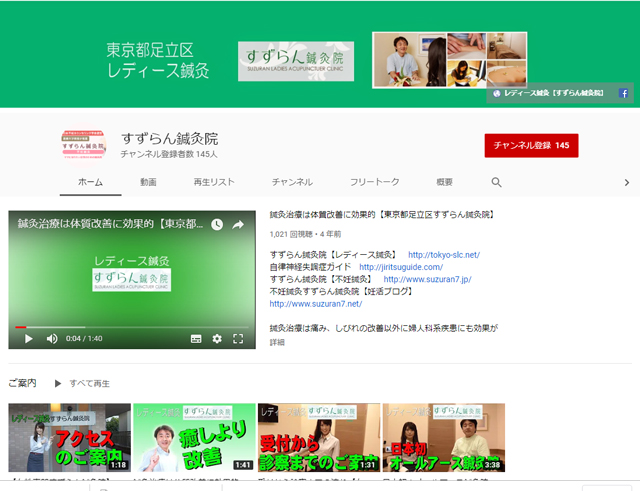The width and height of the screenshot is (640, 491).
Task: Click the Watch Later clock icon
Action: pos(217,224)
